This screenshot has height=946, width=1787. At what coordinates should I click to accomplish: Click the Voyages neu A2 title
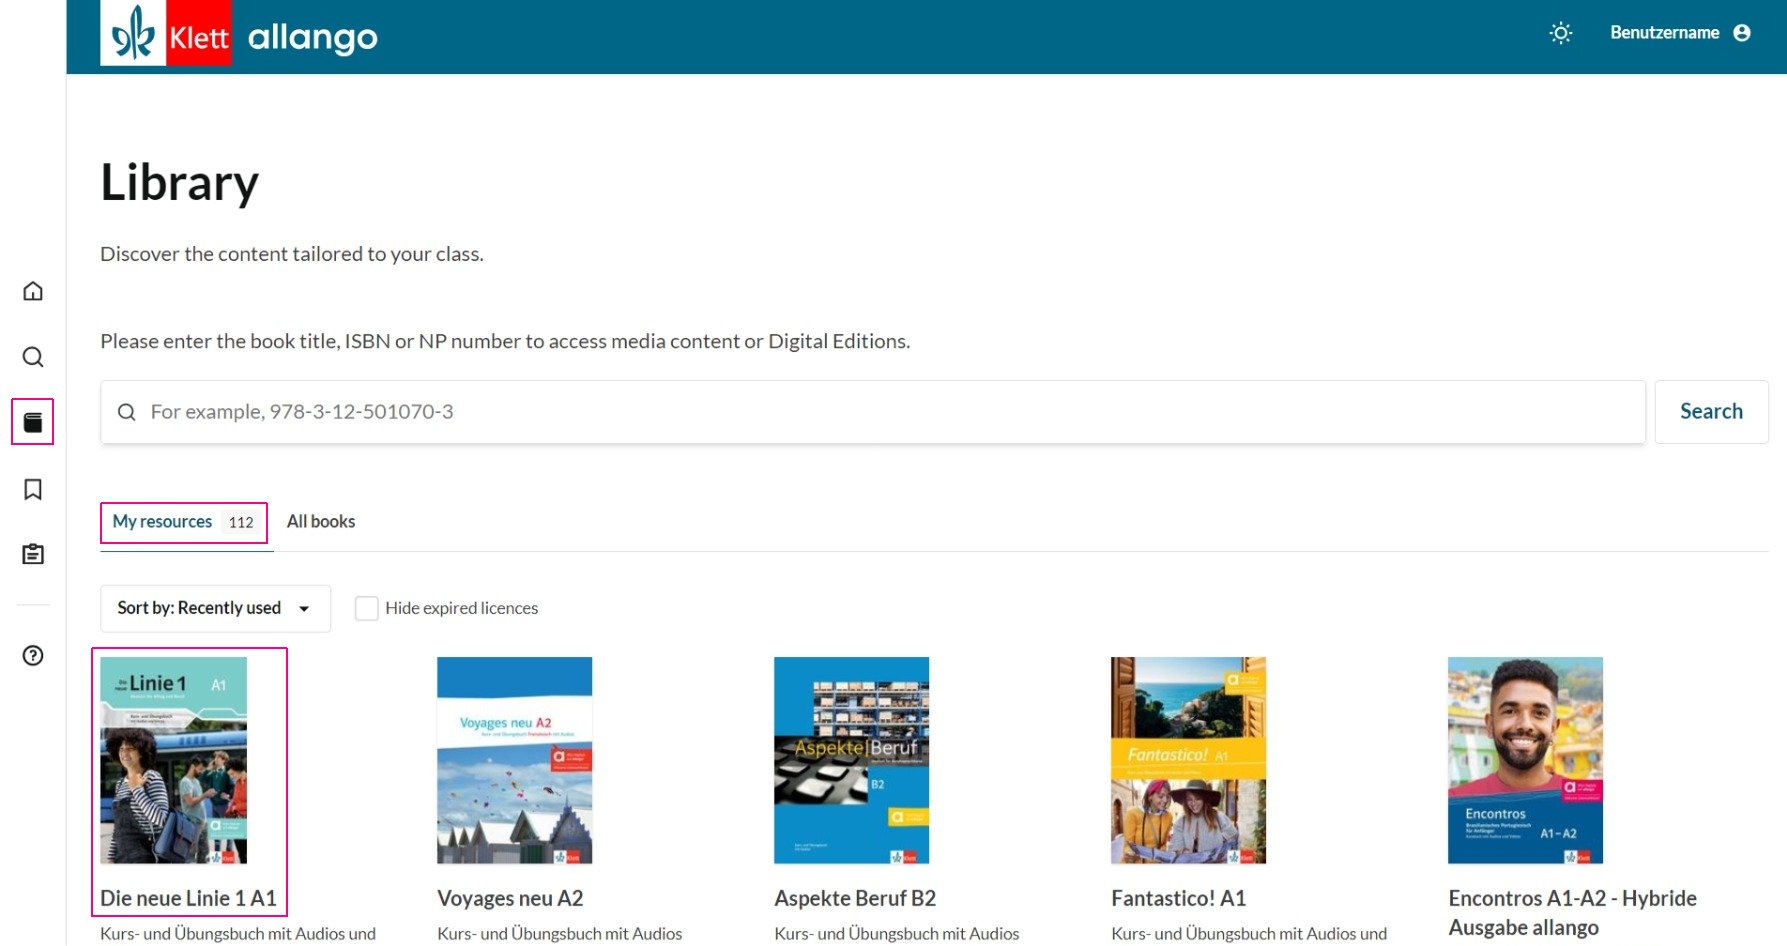pos(510,898)
